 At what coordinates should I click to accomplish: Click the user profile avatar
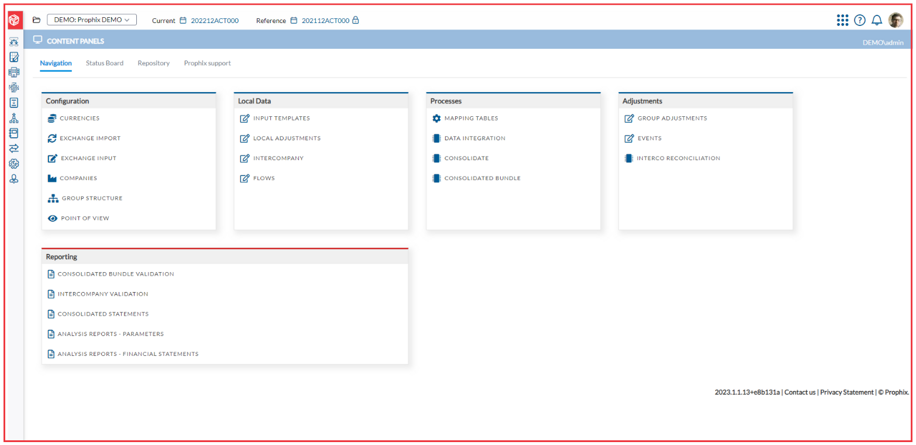click(x=896, y=20)
